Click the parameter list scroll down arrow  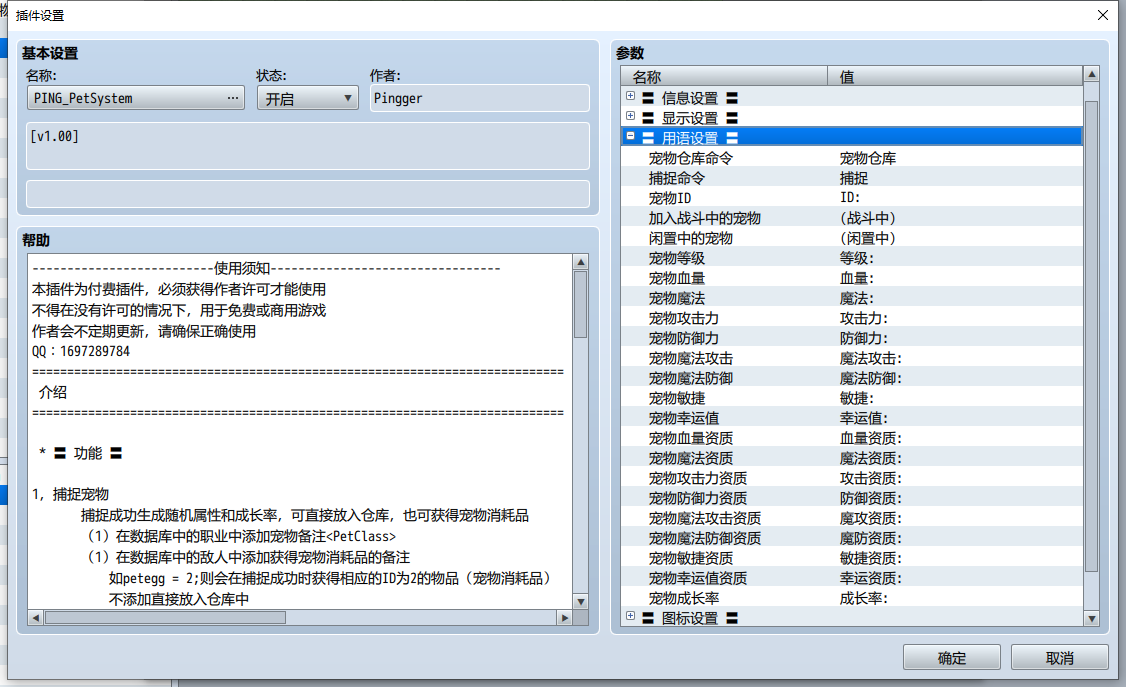coord(1092,618)
